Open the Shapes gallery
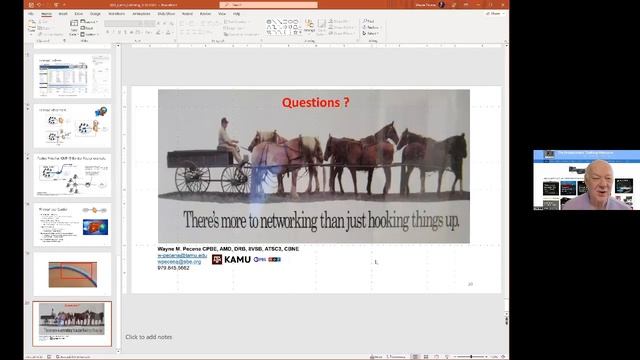640x360 pixels. [x=284, y=27]
